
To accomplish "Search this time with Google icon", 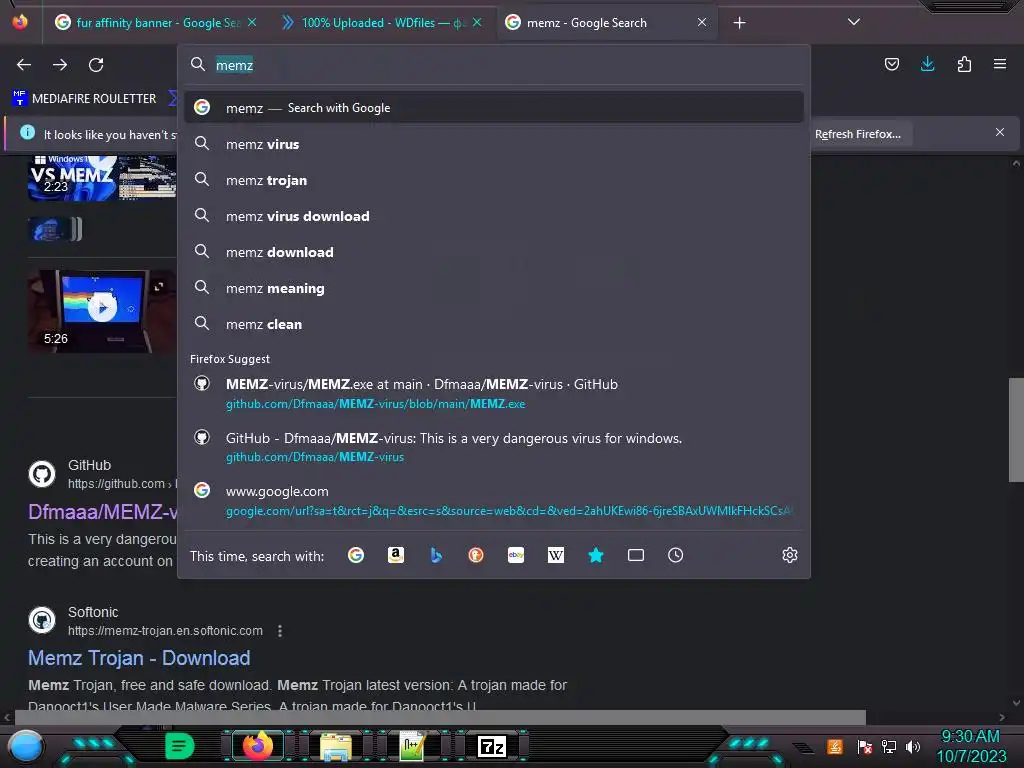I will (356, 555).
